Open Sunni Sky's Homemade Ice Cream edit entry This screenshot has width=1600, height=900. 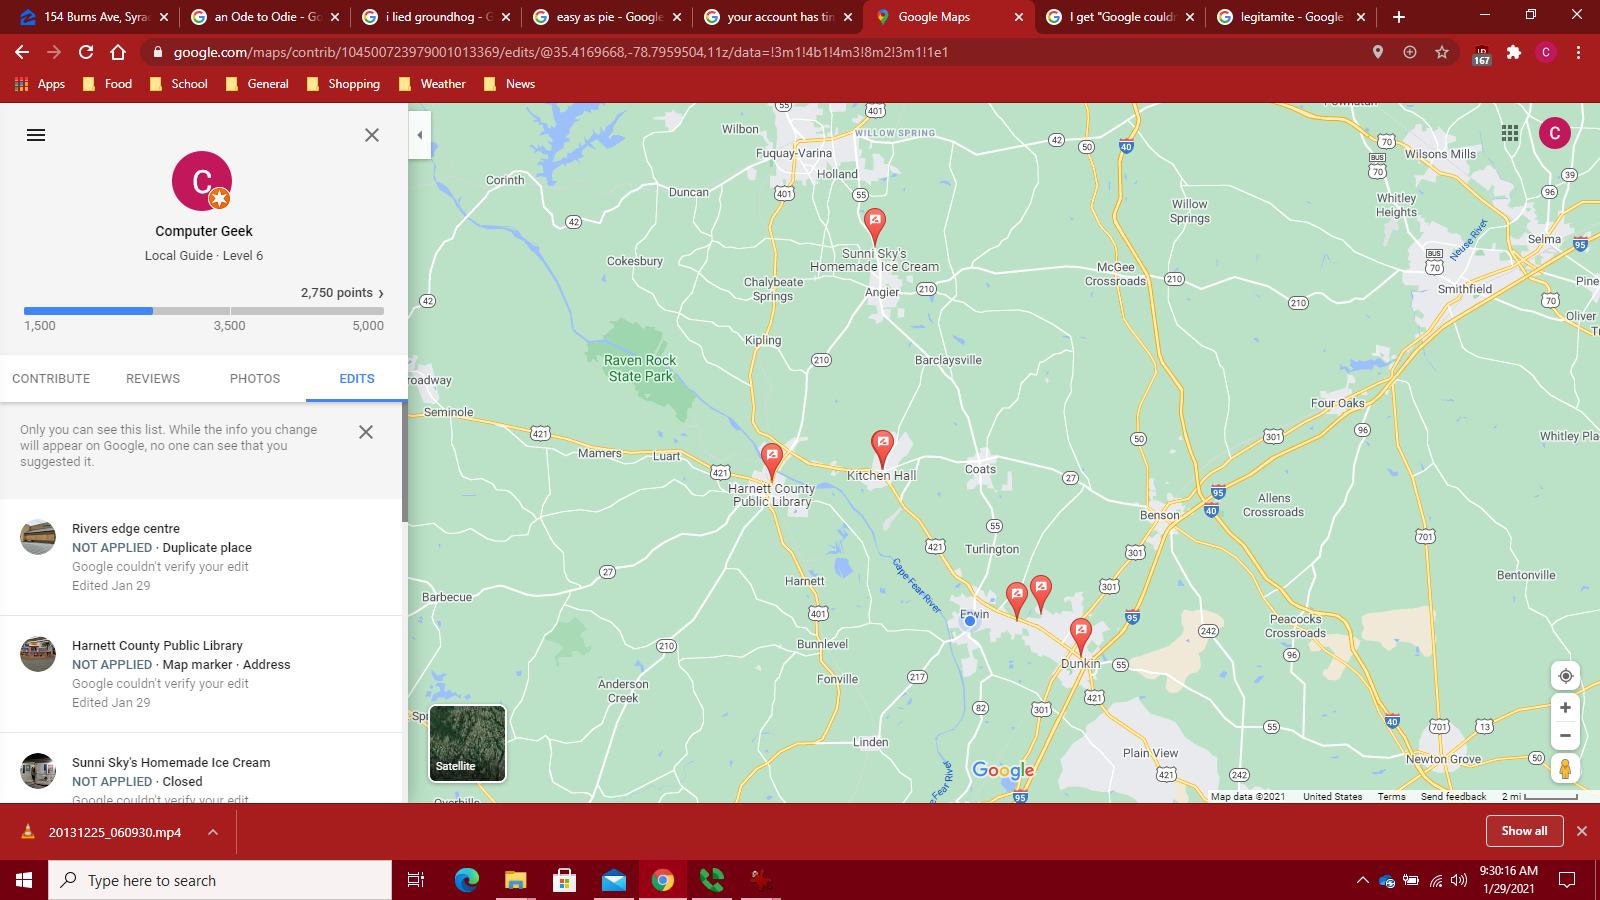[201, 768]
